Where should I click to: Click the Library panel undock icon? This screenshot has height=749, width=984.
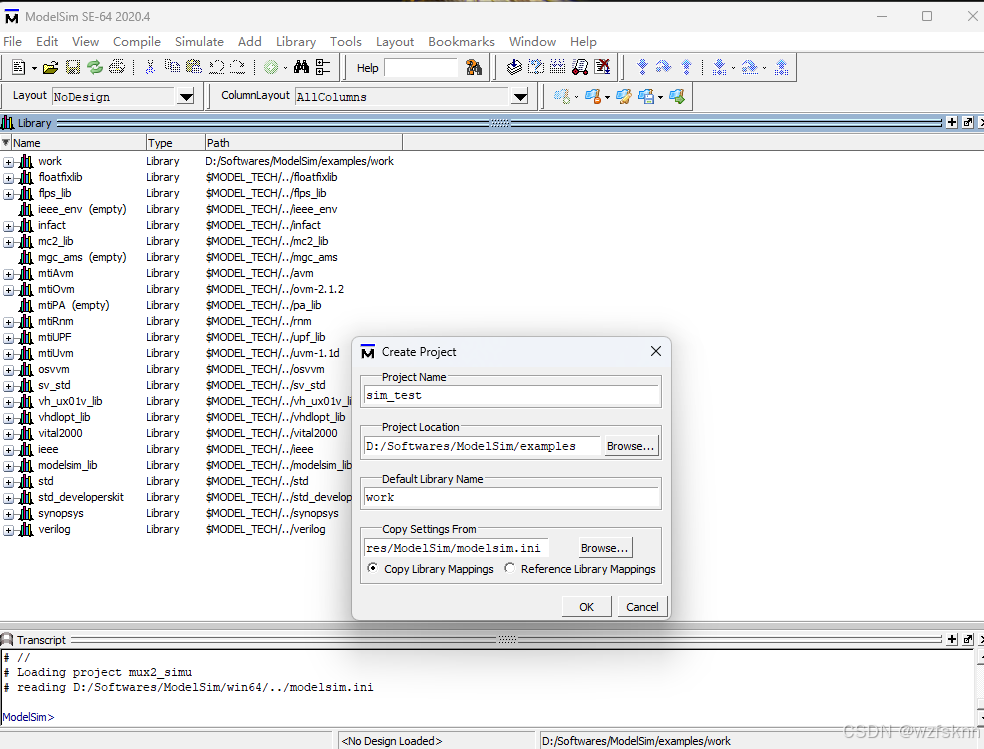click(x=968, y=122)
